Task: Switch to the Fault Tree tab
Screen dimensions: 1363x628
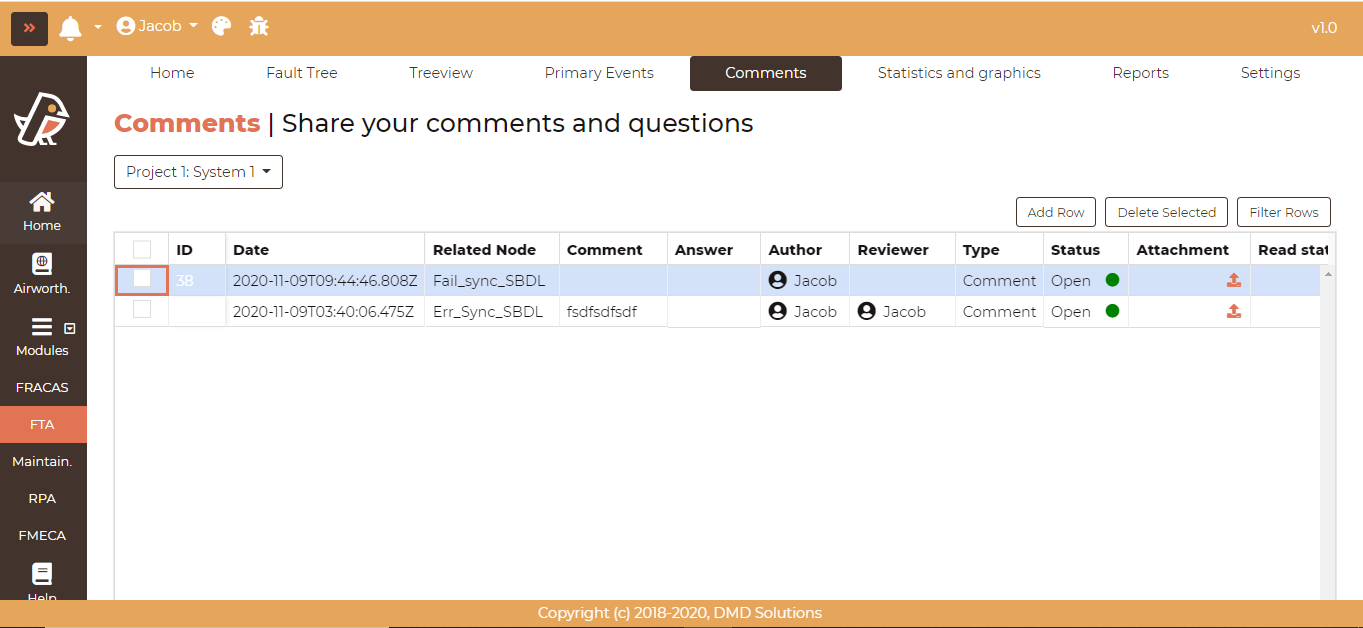Action: pos(301,73)
